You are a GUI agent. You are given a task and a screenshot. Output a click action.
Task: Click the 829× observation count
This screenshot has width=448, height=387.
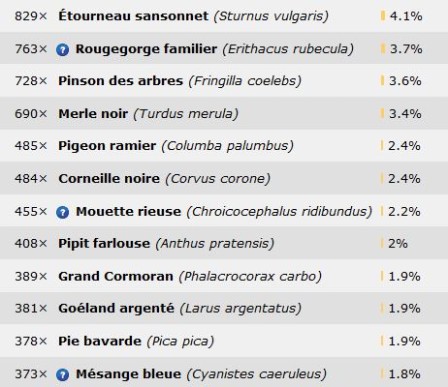tap(31, 16)
